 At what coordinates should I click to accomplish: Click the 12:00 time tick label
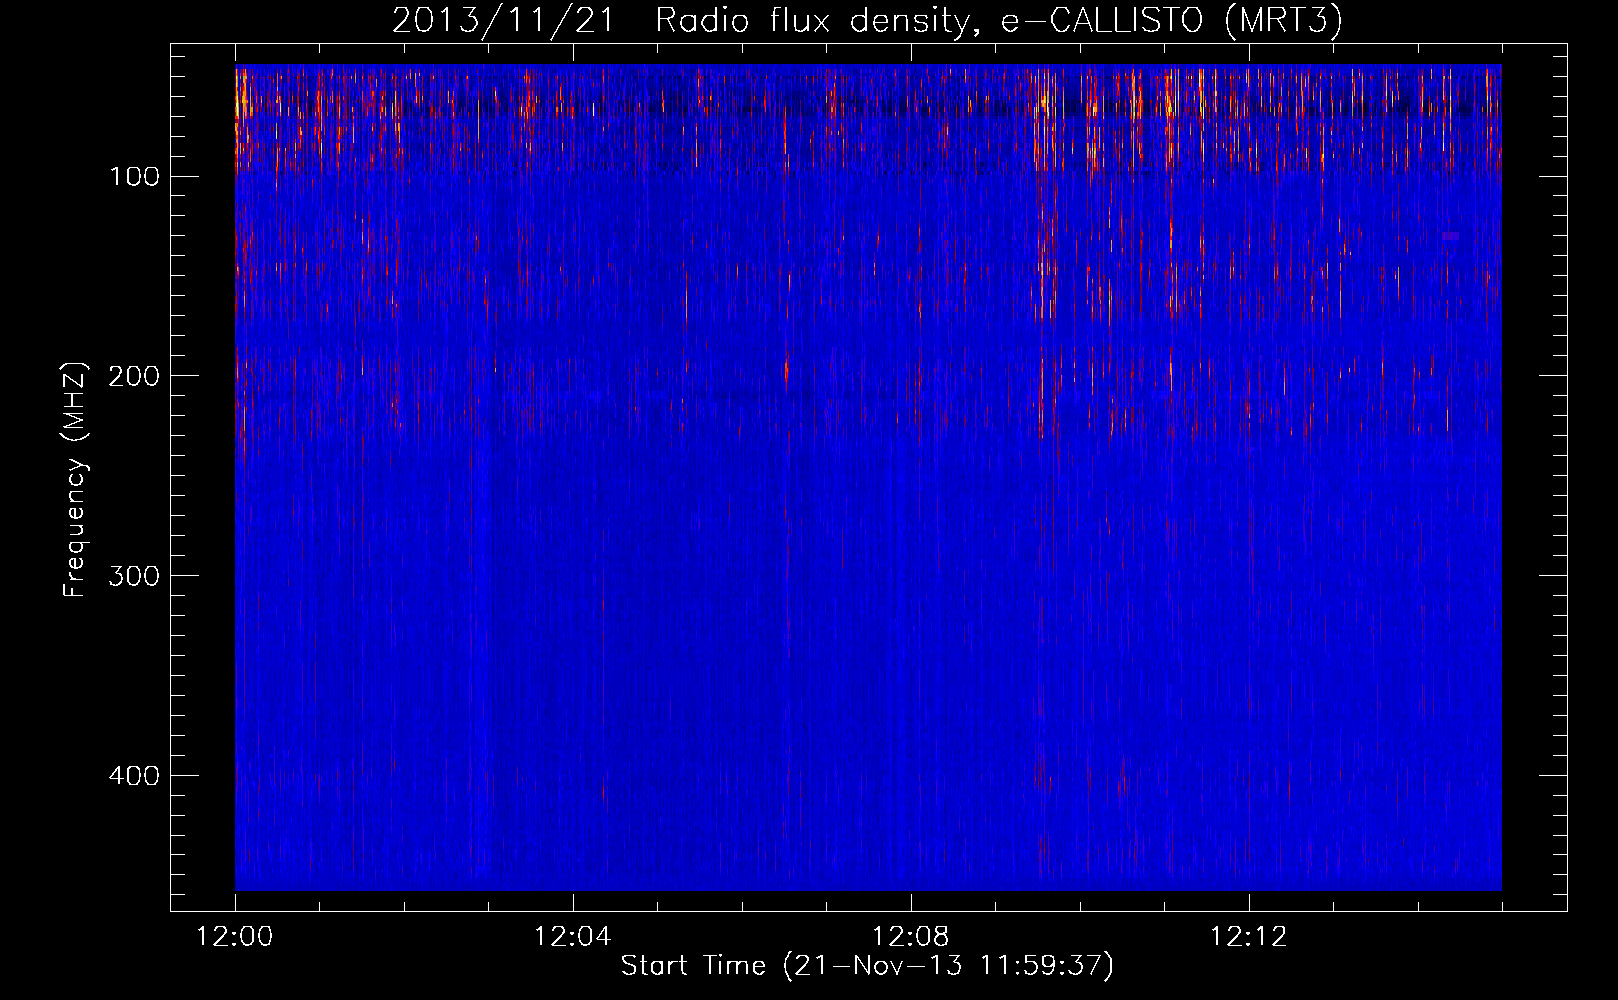pos(235,937)
